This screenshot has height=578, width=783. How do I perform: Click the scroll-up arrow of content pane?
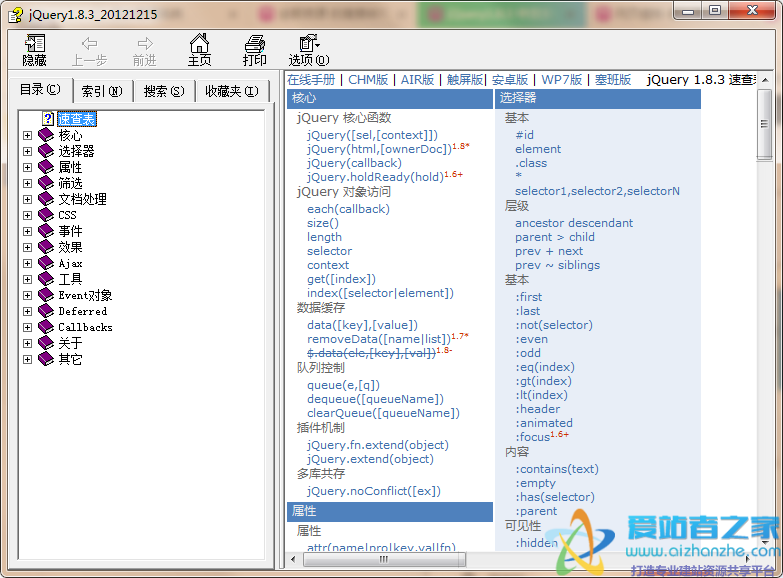(765, 80)
